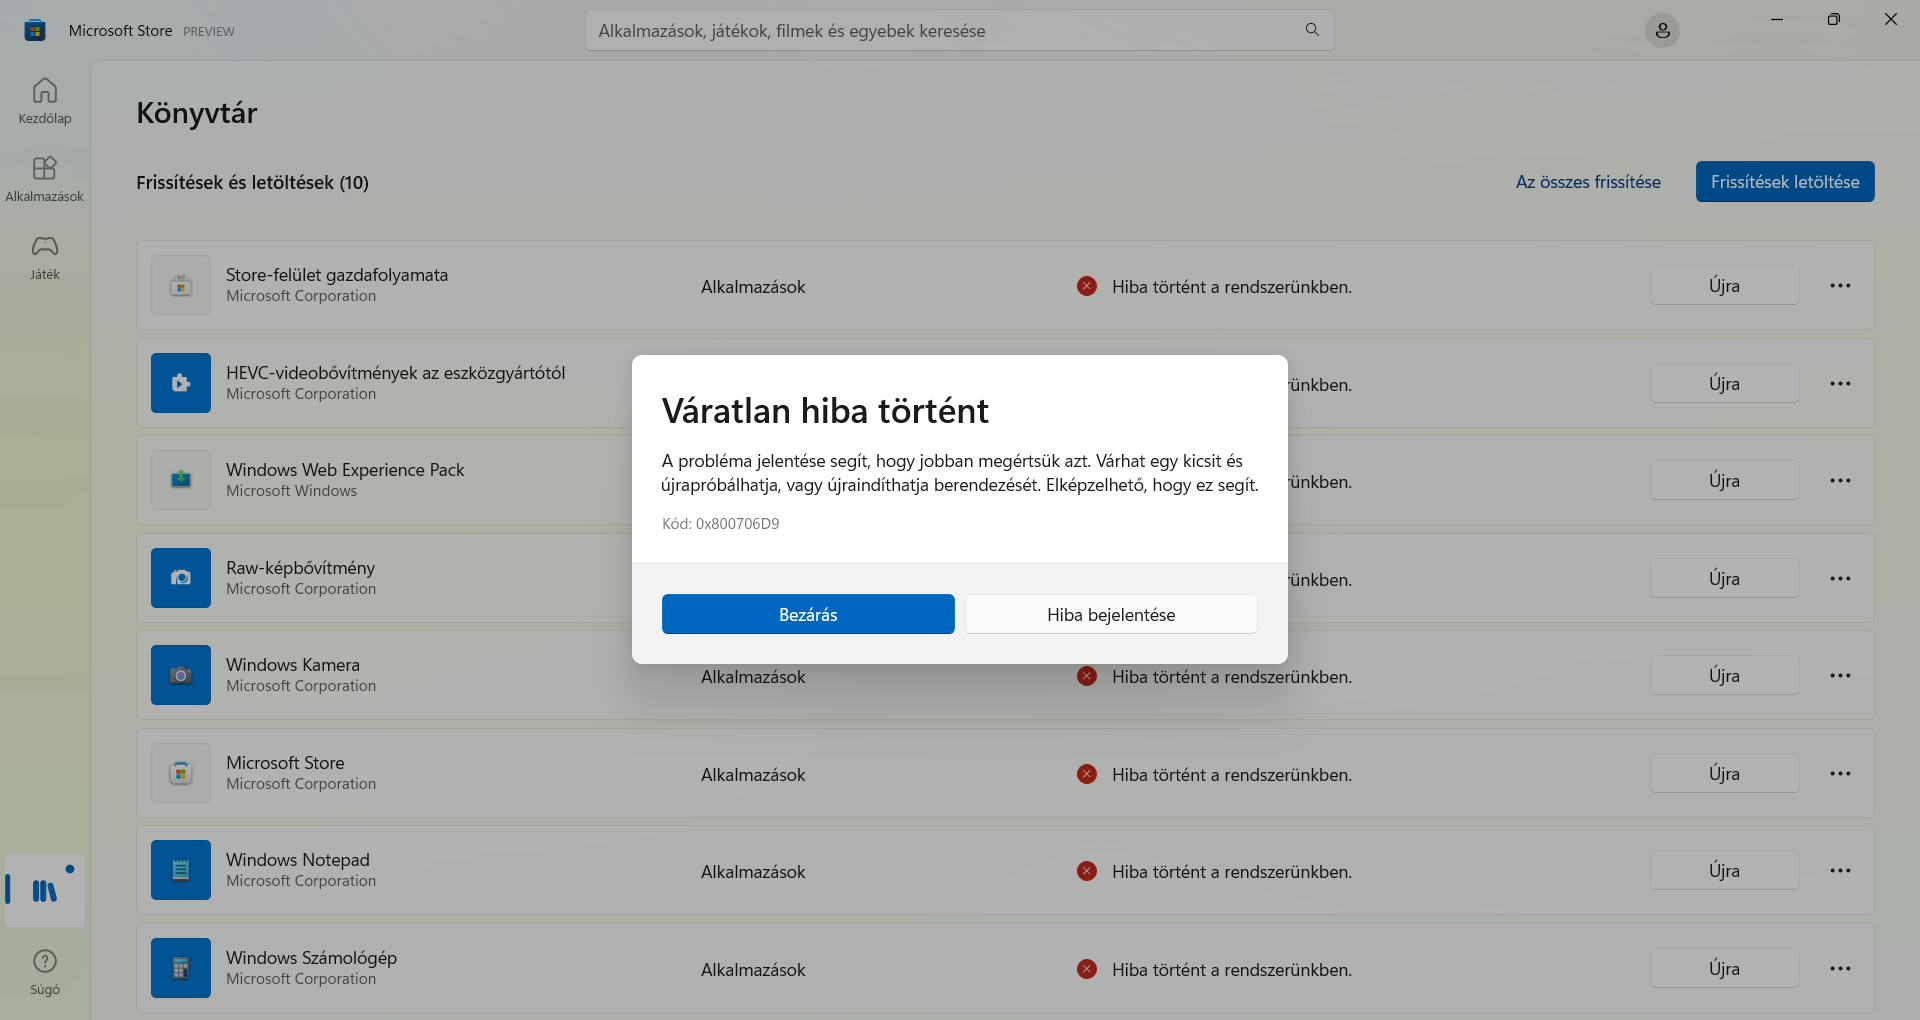Click Alkalmazások category on Windows Notepad row
The height and width of the screenshot is (1020, 1920).
[x=753, y=872]
